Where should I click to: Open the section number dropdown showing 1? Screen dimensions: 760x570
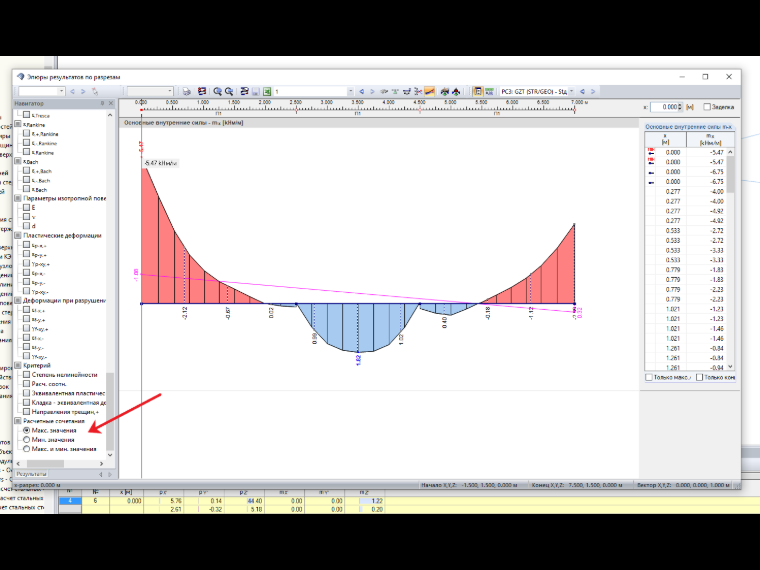point(350,92)
